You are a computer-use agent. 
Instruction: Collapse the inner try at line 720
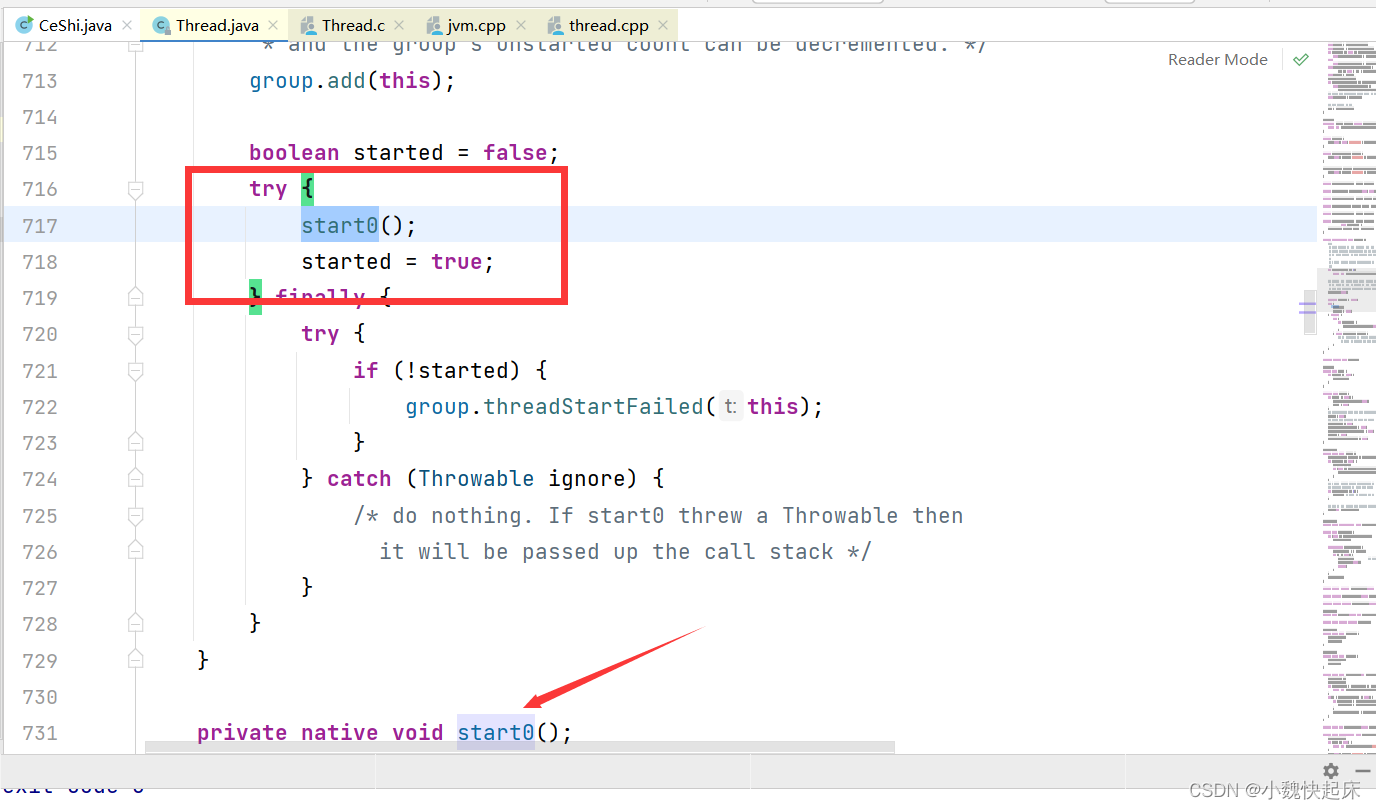[x=136, y=334]
